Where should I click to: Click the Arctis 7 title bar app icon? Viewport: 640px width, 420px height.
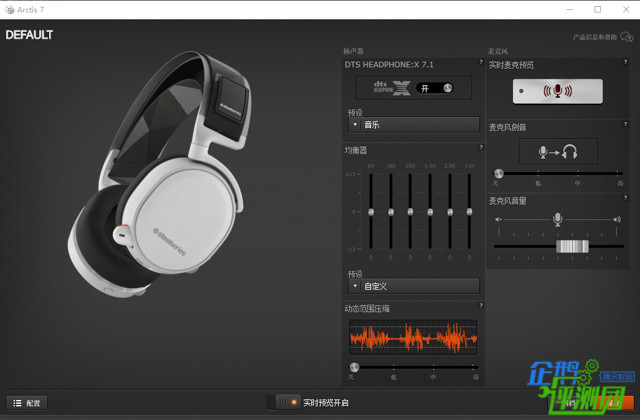point(10,9)
